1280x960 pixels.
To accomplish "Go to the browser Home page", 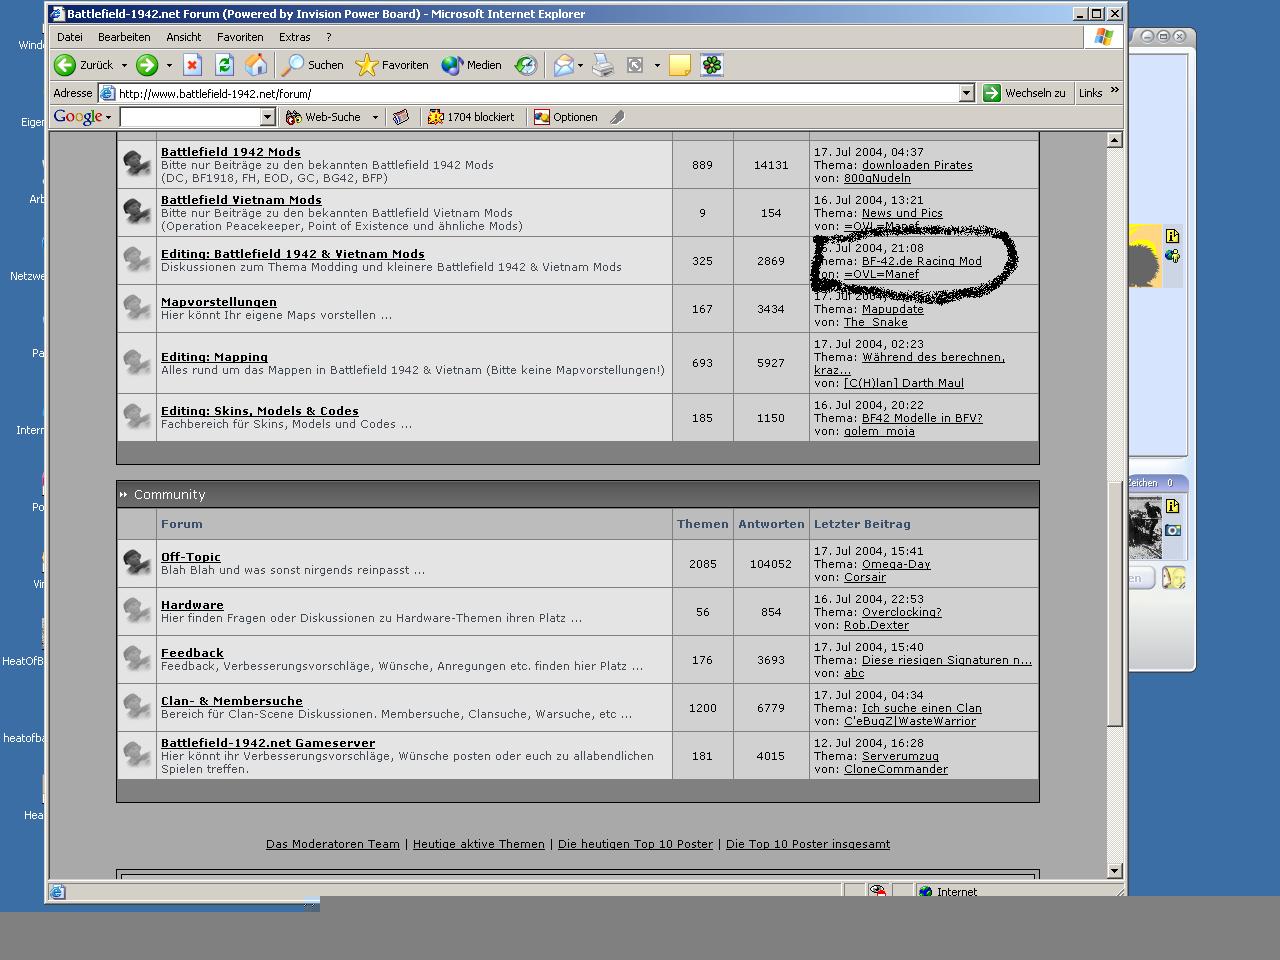I will (x=256, y=65).
